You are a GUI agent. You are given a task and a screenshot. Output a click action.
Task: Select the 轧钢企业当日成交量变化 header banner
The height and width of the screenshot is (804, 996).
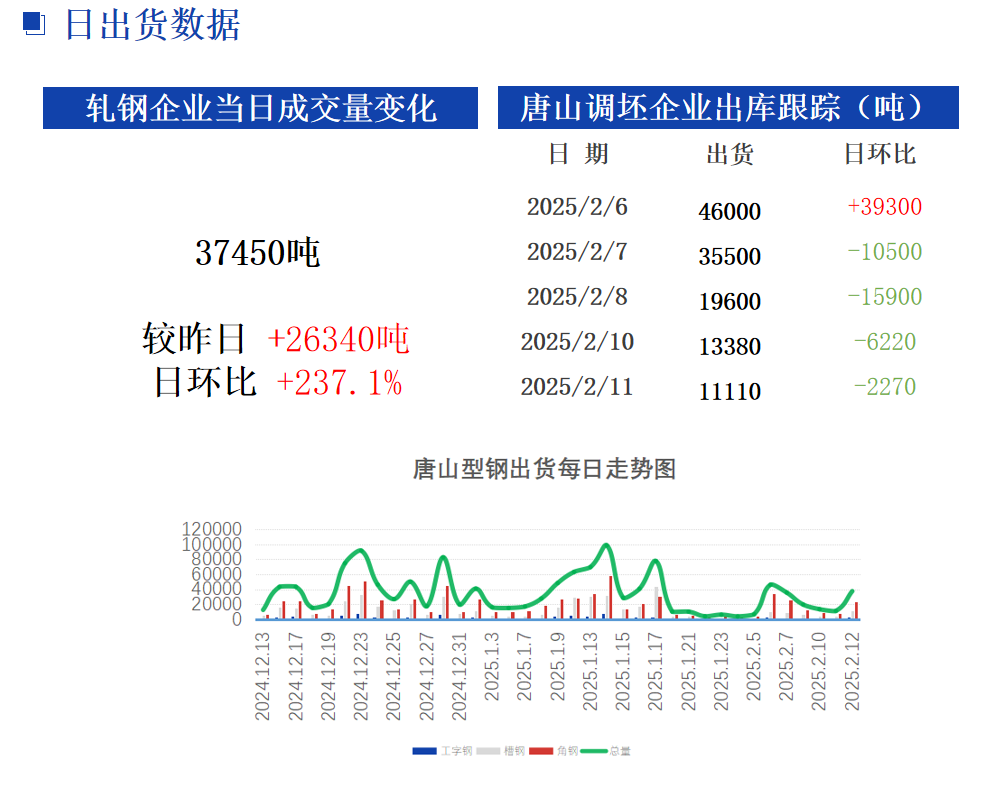(260, 108)
